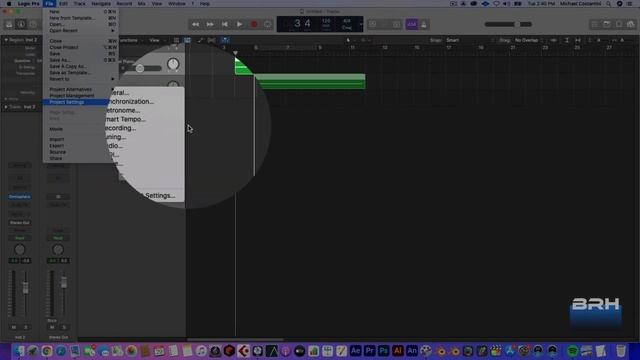Toggle the Inspector panel icon

click(x=21, y=24)
